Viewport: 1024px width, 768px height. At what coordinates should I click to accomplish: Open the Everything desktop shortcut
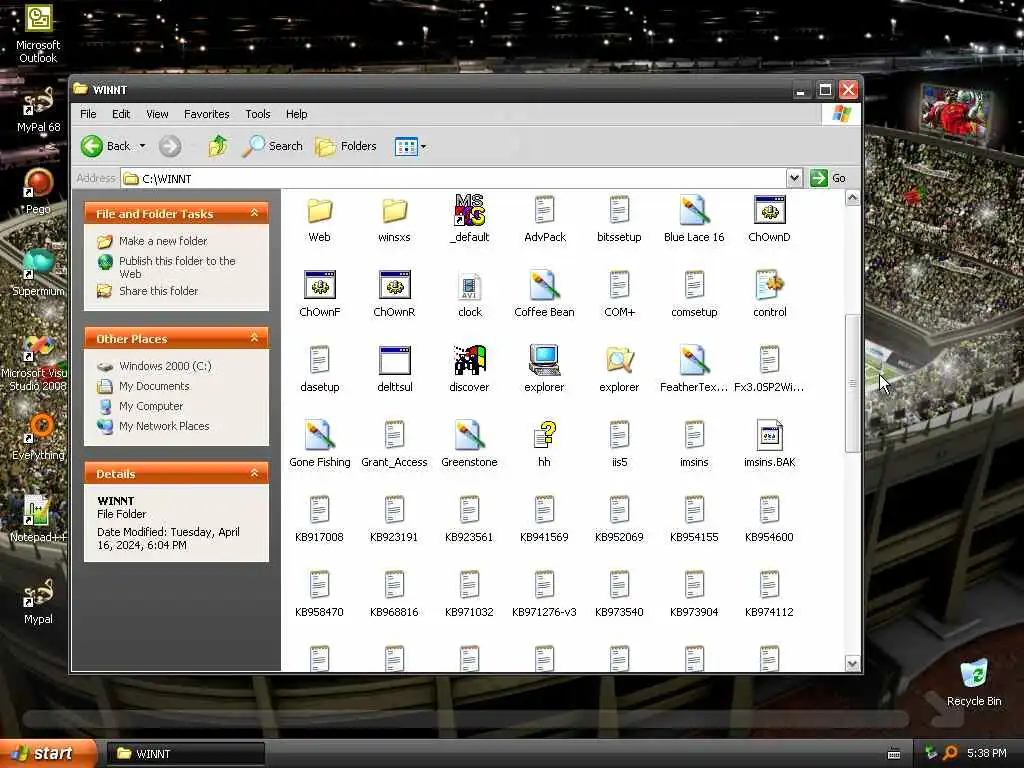[x=38, y=438]
